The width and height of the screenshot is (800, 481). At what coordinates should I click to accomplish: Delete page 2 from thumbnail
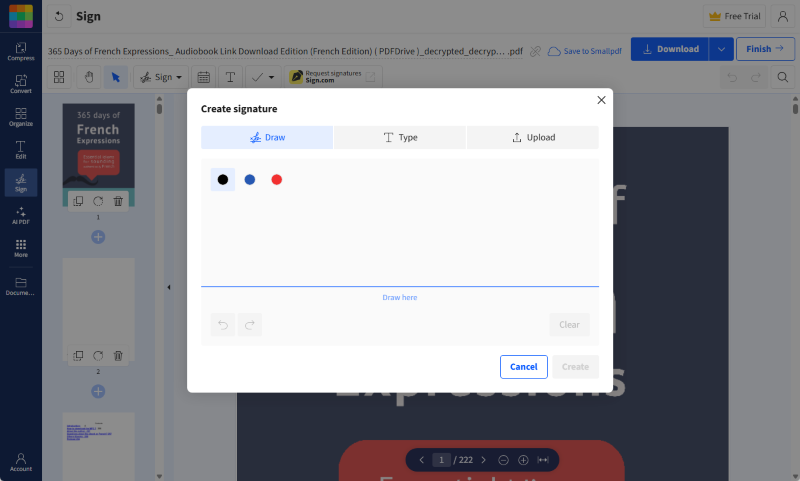[118, 356]
